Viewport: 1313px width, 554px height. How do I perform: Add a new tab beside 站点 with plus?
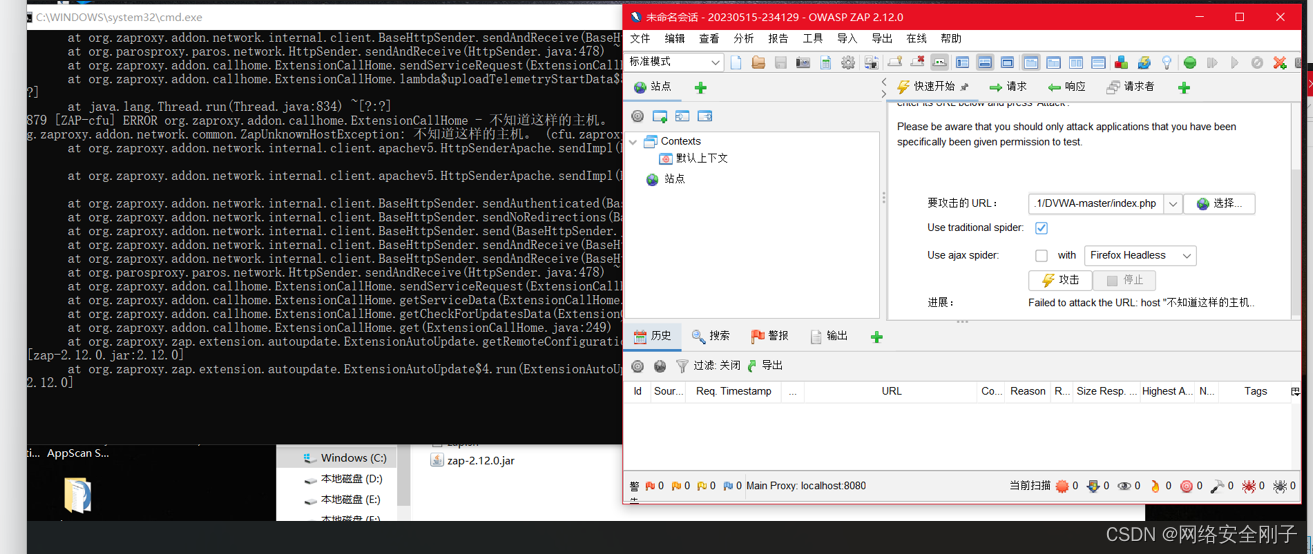[x=700, y=88]
